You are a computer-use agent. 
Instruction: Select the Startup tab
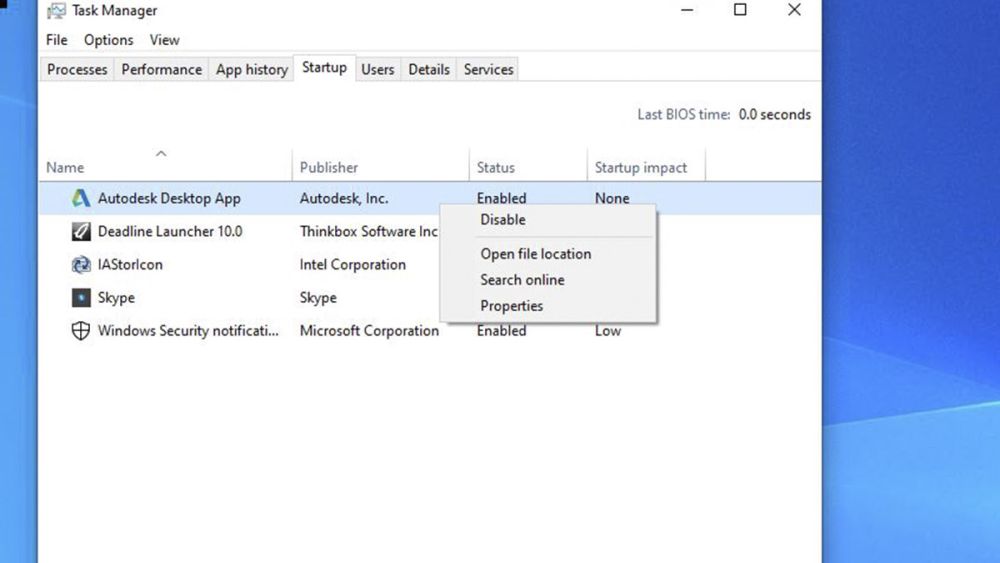(324, 68)
